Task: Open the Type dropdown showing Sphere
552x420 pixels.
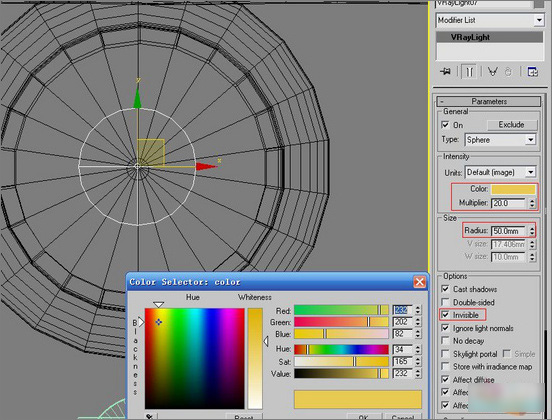Action: pos(531,140)
